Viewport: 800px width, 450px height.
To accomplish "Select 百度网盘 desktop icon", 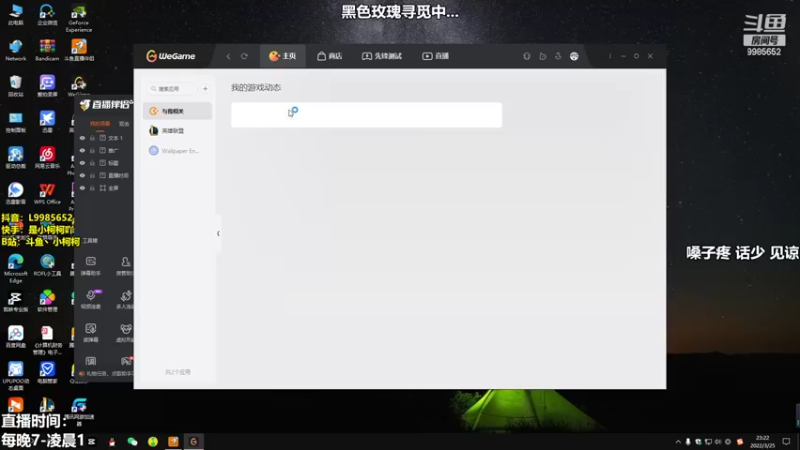I will (15, 337).
